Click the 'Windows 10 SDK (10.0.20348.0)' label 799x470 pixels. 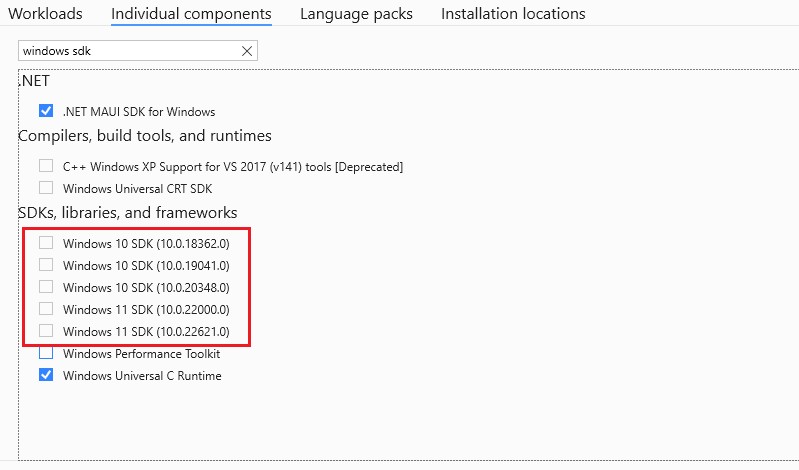(x=146, y=288)
